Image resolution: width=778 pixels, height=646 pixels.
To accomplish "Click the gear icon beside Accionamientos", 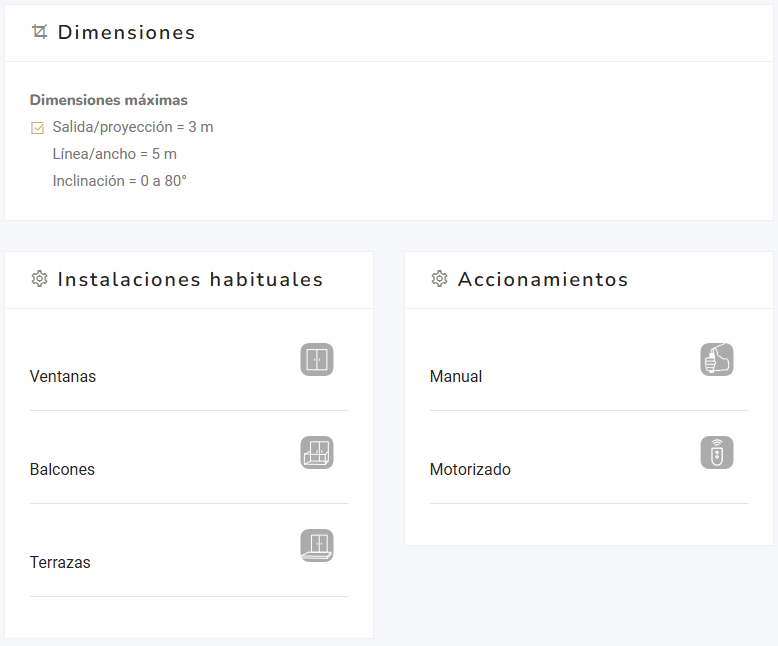I will point(439,279).
